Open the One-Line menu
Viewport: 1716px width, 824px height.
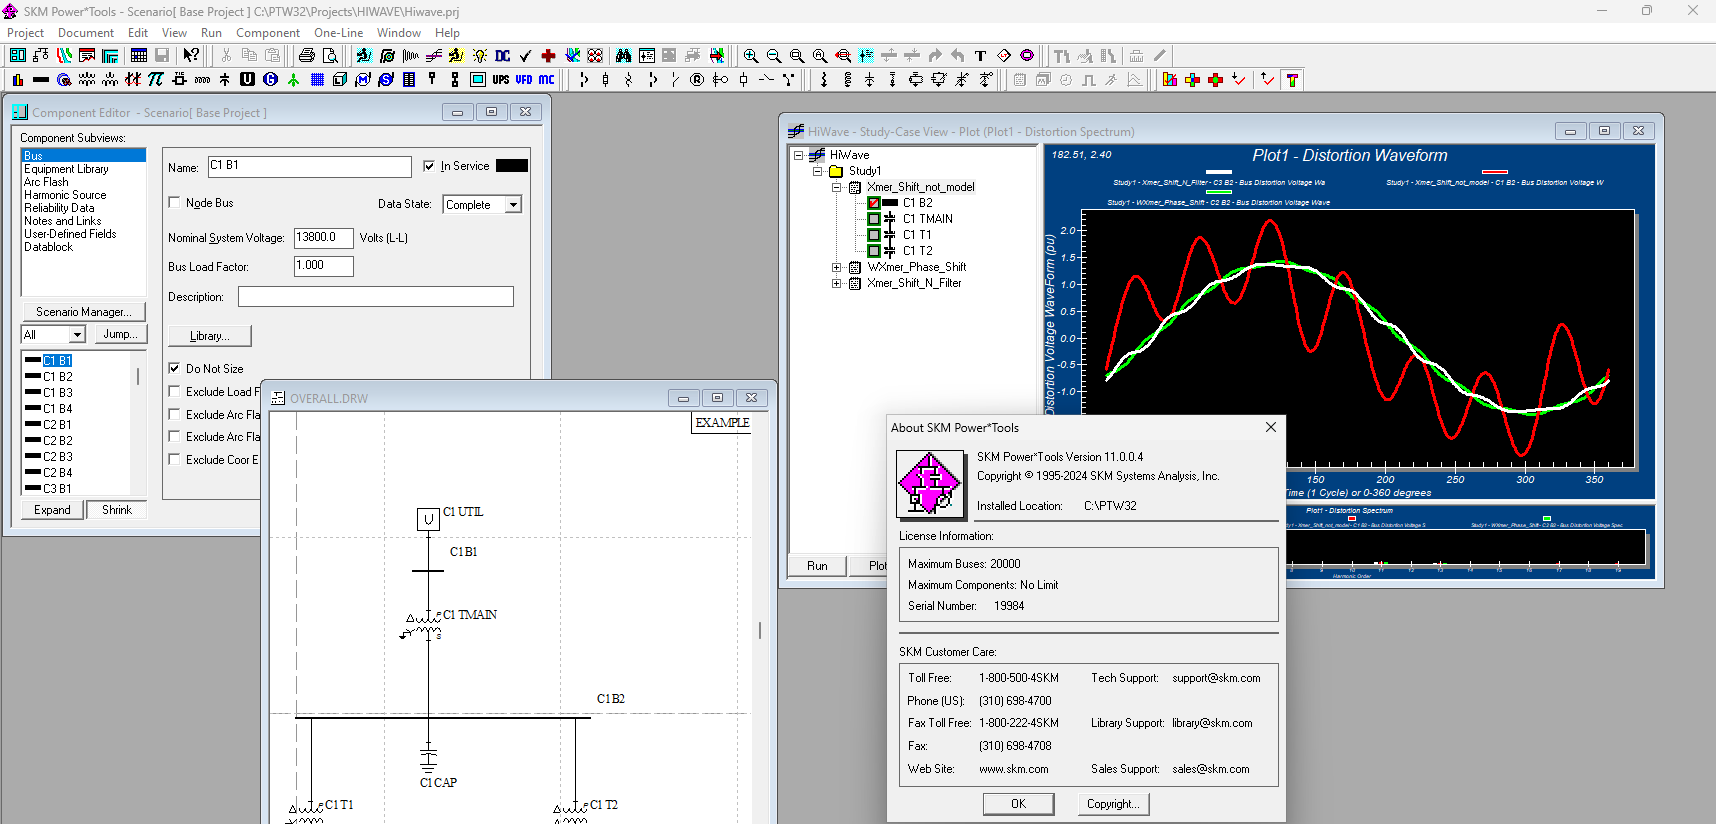(x=339, y=33)
